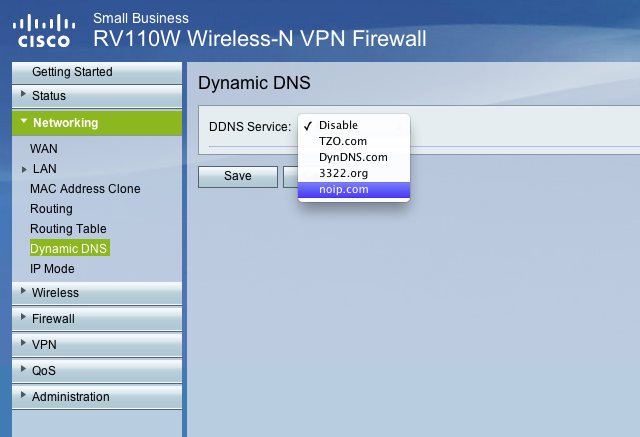Expand the LAN submenu arrow
Viewport: 640px width, 437px height.
(24, 169)
